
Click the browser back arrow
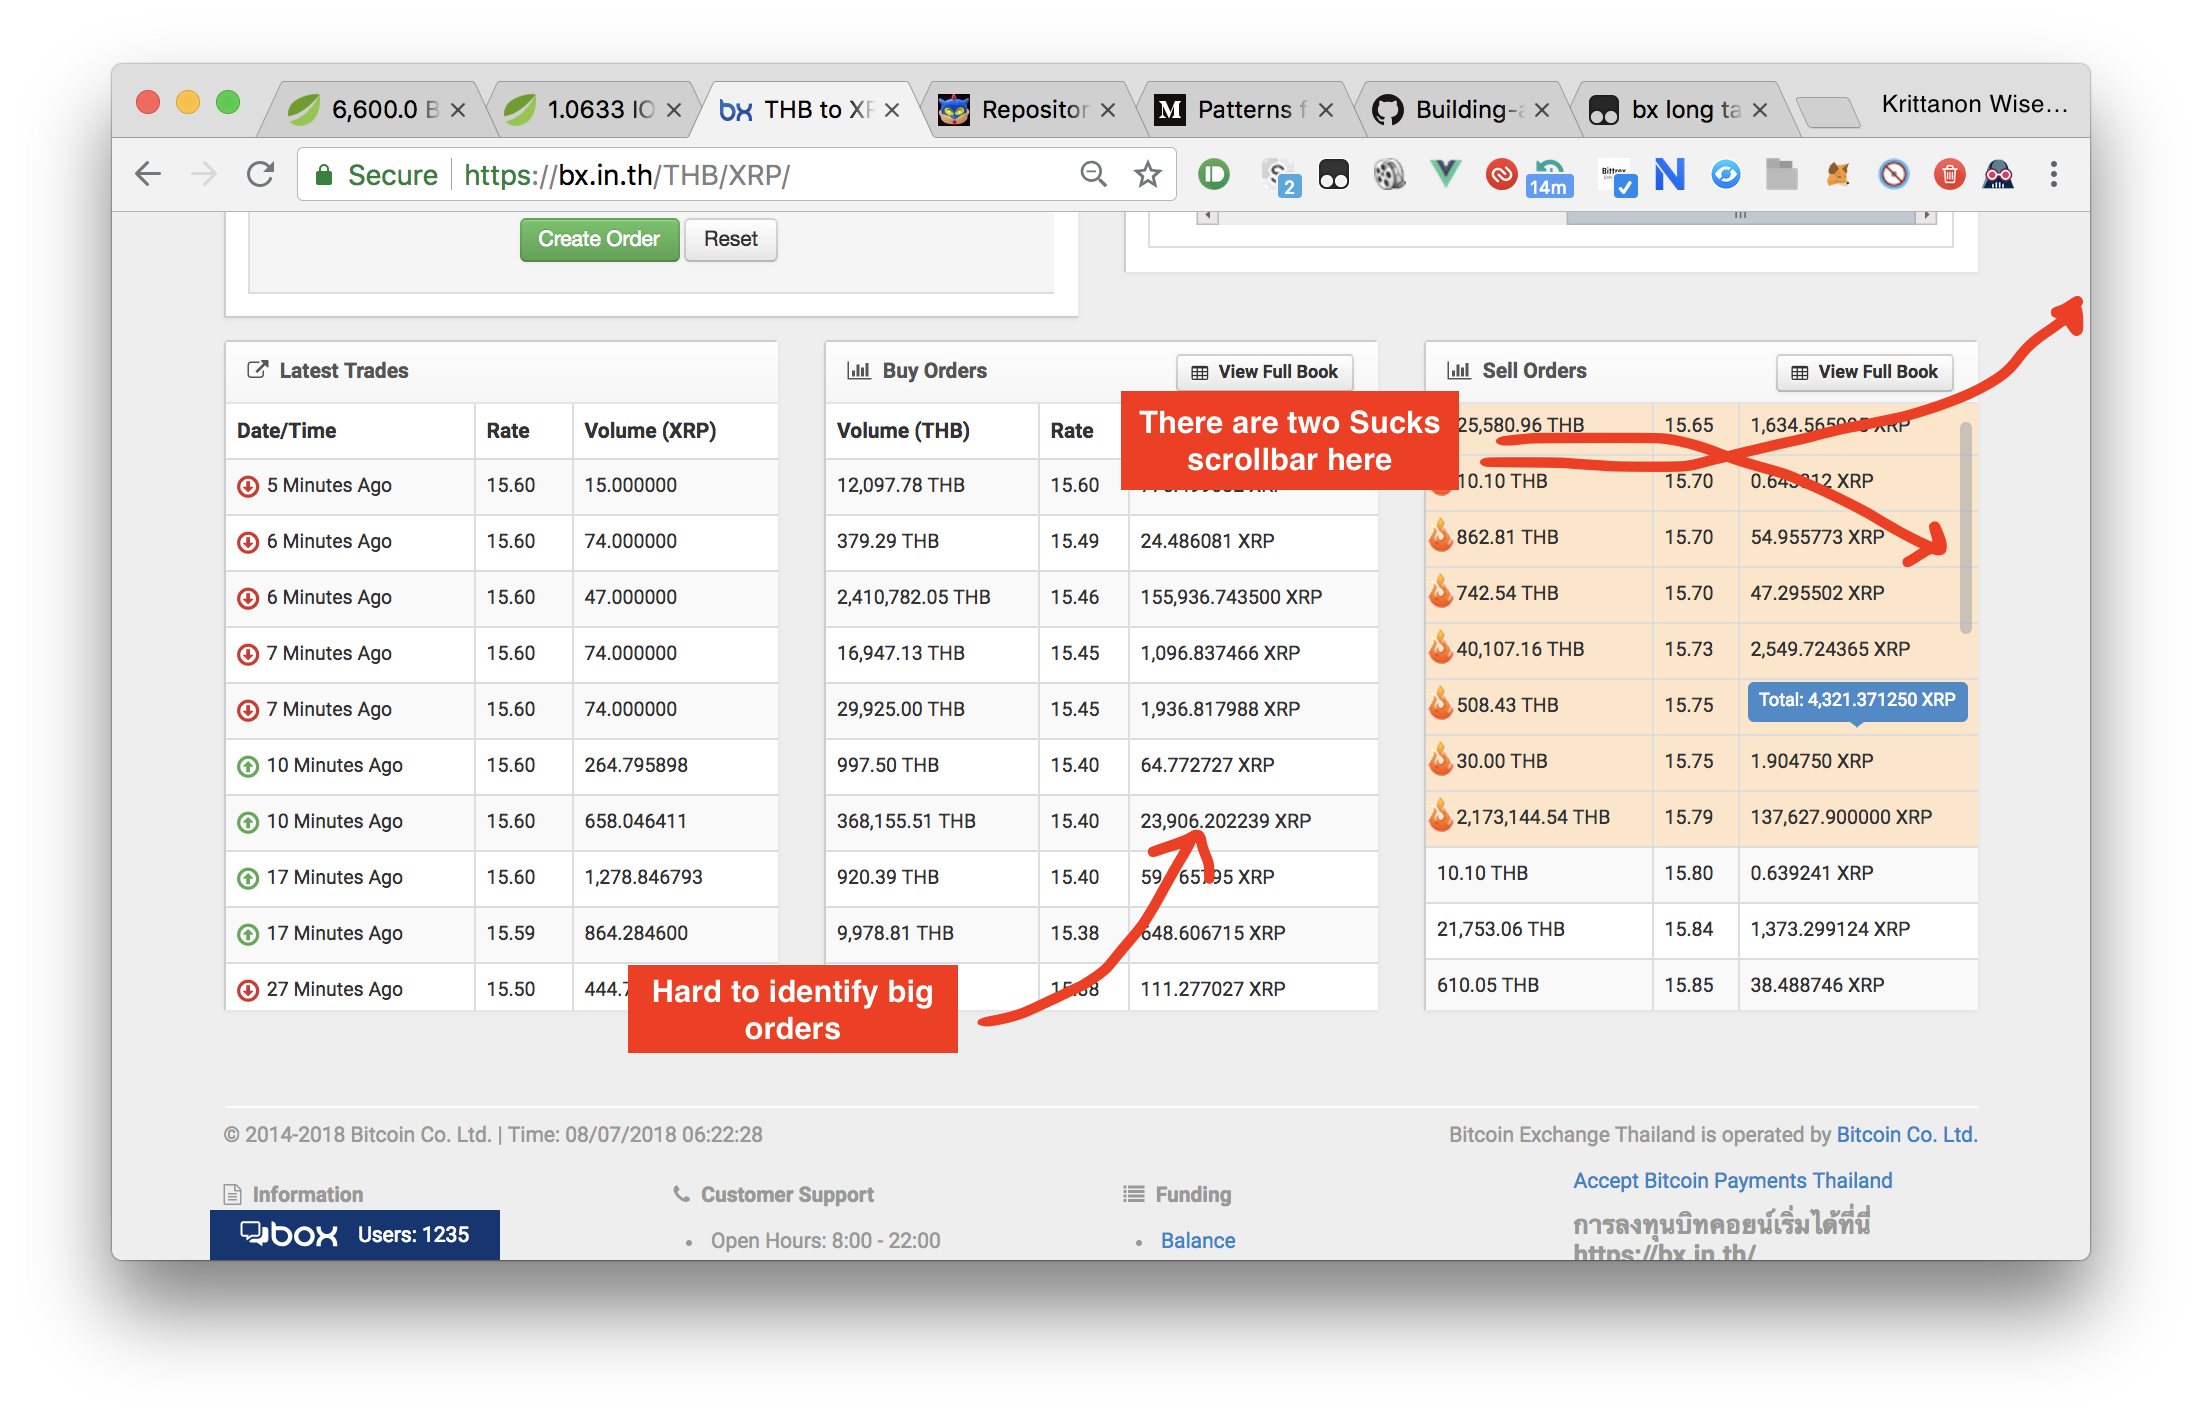tap(148, 175)
